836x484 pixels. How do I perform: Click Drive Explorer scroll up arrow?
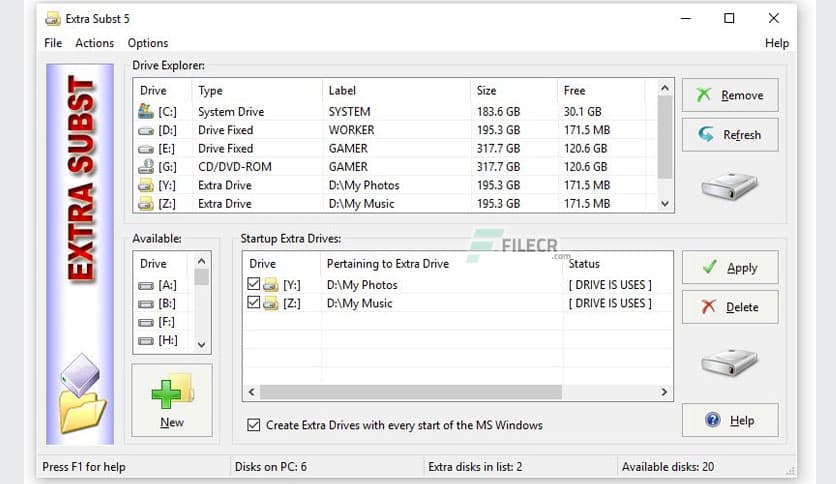pos(664,88)
